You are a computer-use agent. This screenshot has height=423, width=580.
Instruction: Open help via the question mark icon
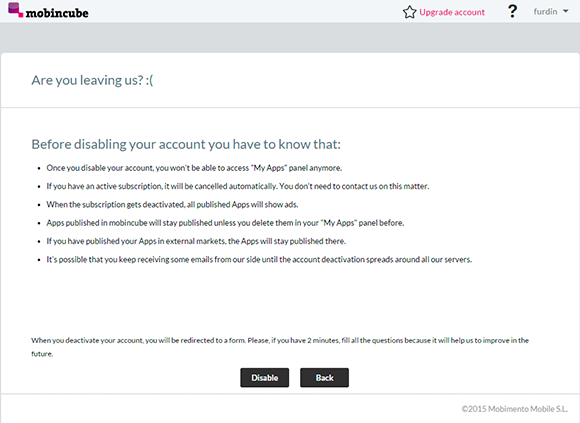512,11
